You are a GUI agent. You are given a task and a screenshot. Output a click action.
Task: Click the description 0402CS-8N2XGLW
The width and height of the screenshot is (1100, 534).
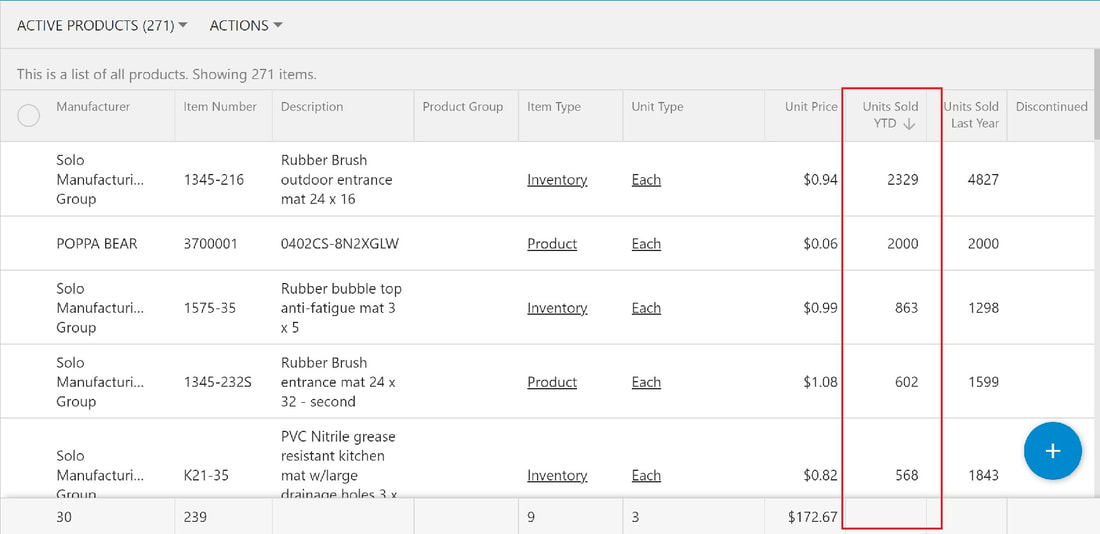[x=340, y=243]
